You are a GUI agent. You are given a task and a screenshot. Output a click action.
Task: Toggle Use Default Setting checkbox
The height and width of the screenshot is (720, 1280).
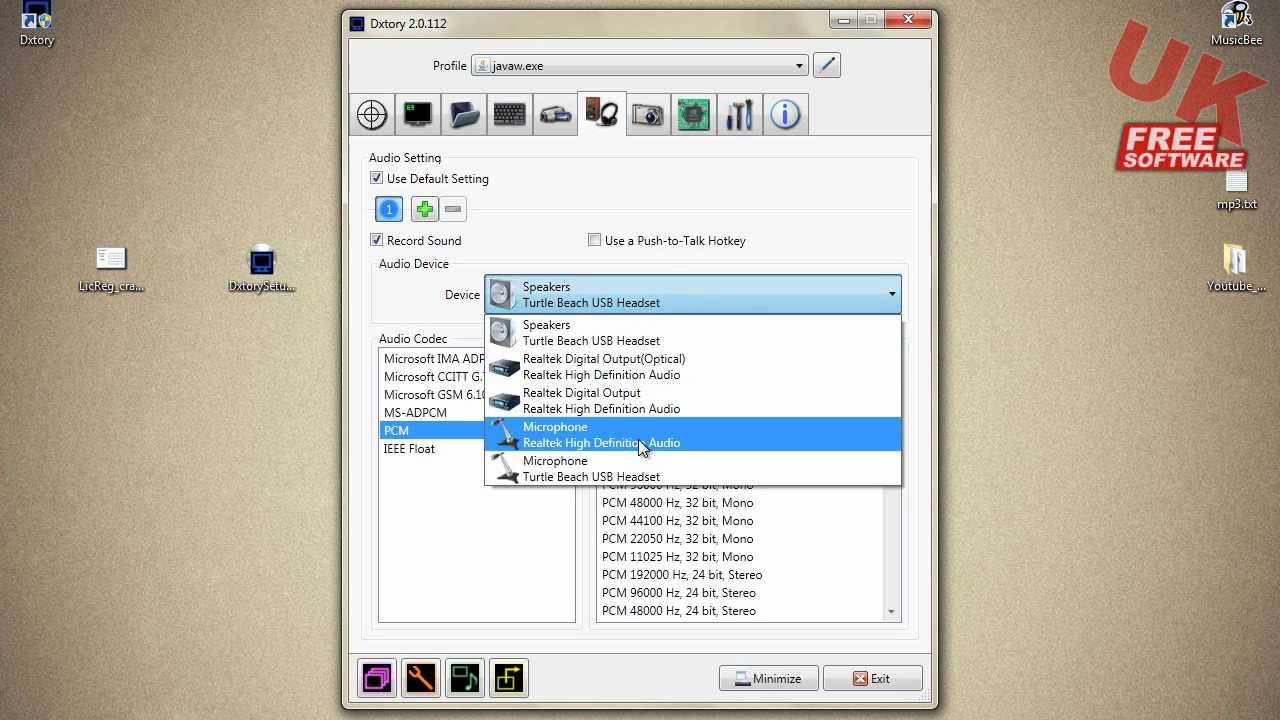tap(377, 178)
